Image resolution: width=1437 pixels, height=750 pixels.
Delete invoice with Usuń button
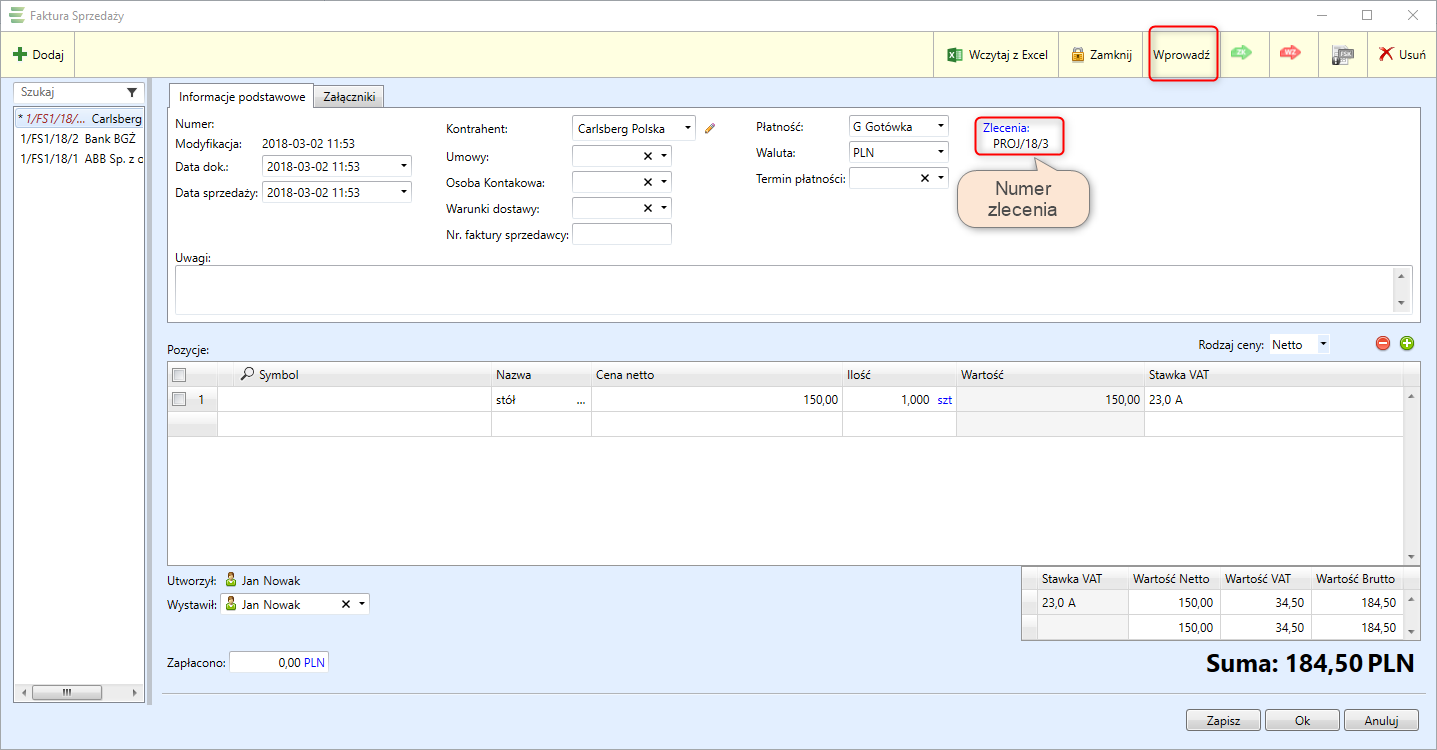click(1402, 55)
